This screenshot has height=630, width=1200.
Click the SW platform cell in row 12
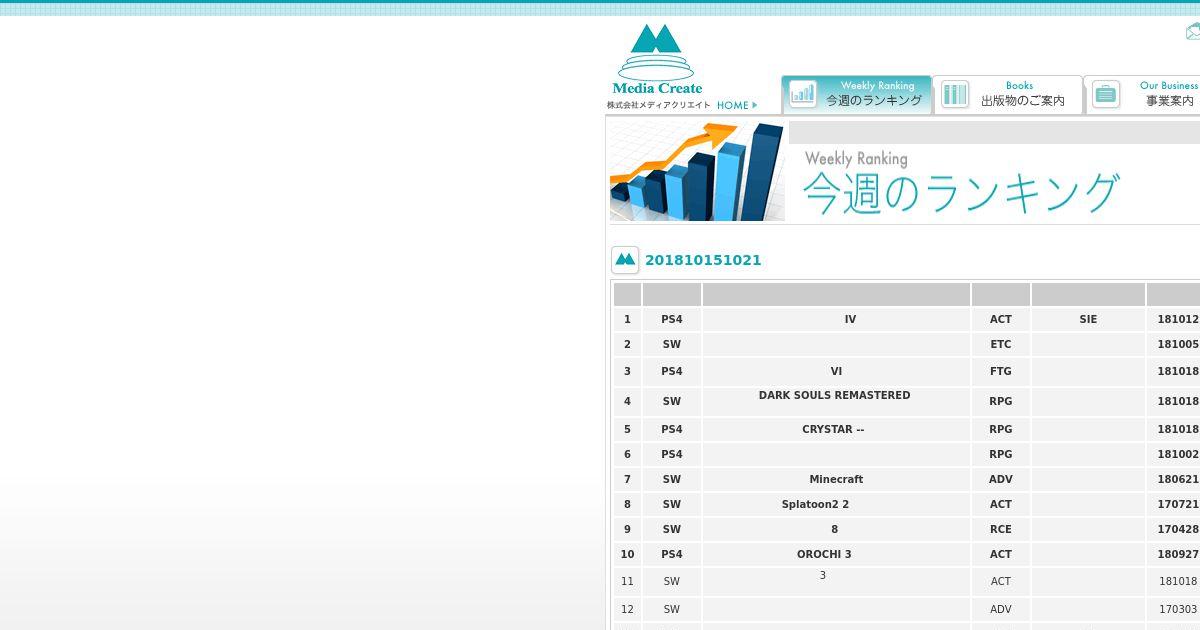point(671,609)
